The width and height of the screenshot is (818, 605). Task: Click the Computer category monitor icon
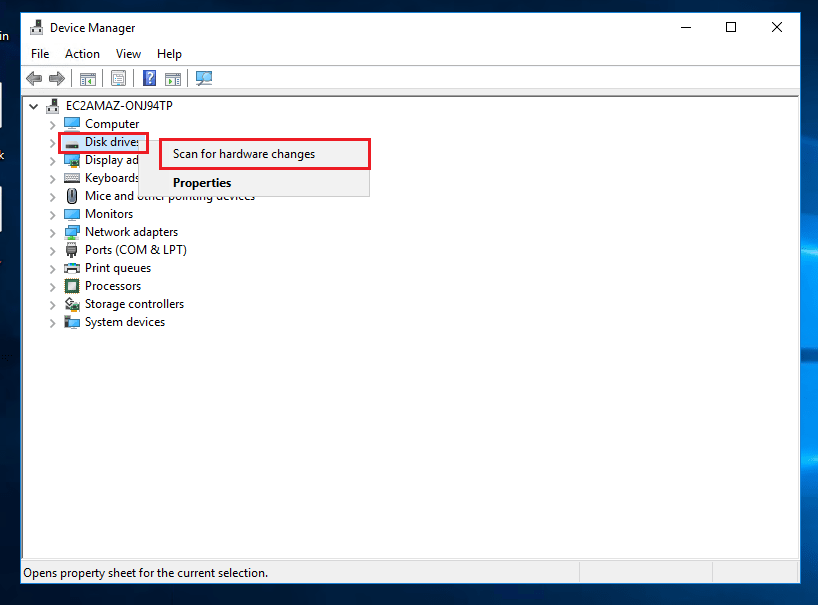(x=72, y=124)
